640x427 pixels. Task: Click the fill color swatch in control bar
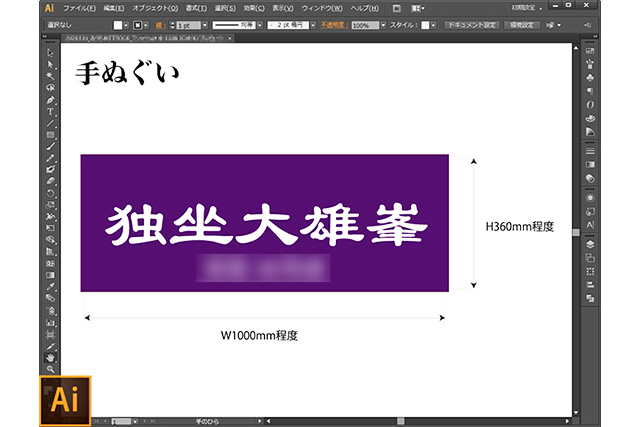(118, 25)
